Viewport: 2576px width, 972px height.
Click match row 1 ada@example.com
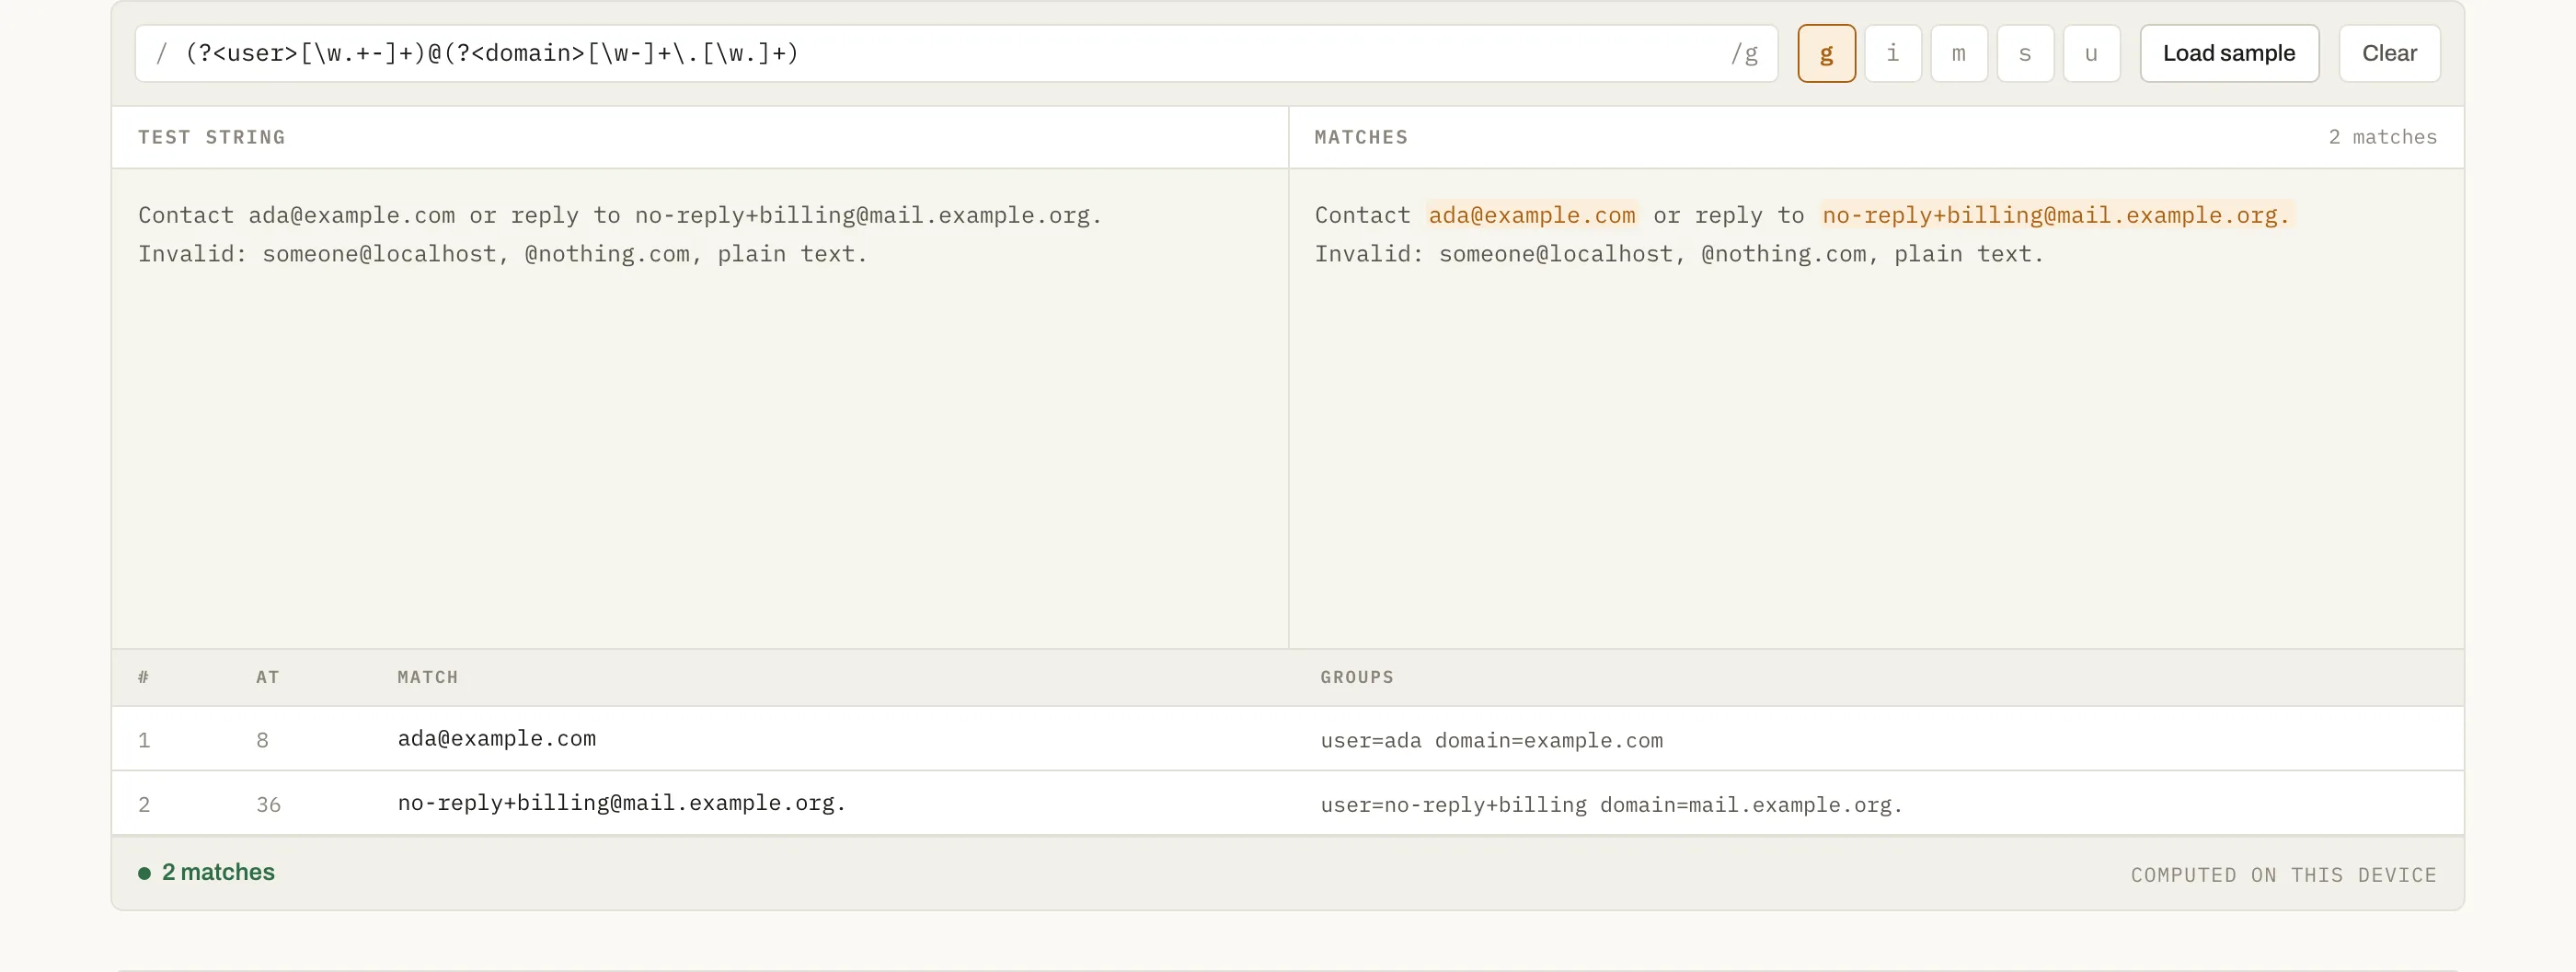[1287, 739]
